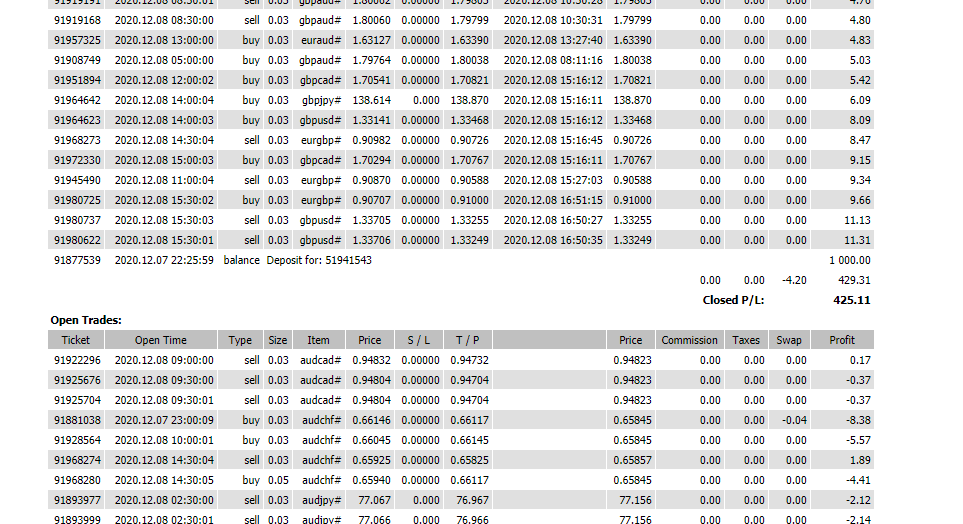Select open trade ticket 91968280

(x=77, y=480)
